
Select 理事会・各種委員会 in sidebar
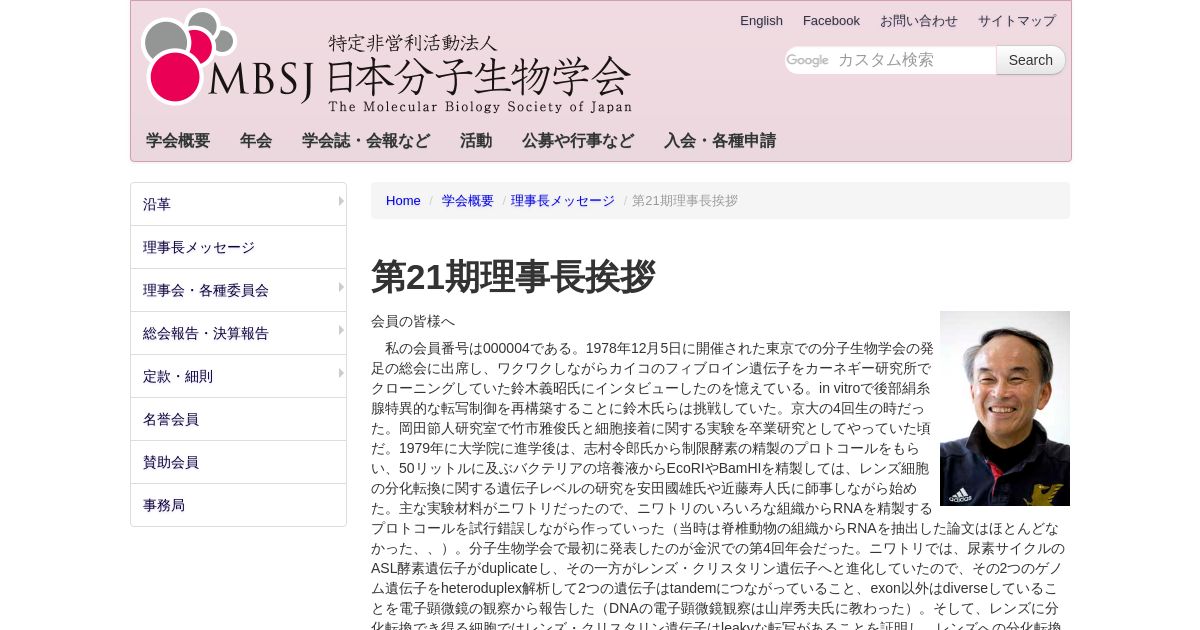pos(238,290)
